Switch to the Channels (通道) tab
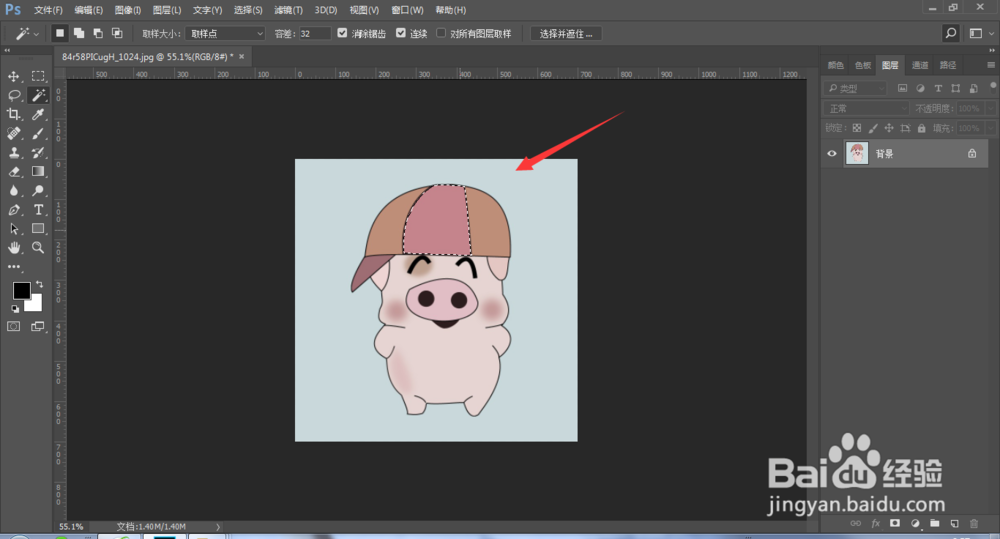The image size is (1000, 539). [x=920, y=65]
